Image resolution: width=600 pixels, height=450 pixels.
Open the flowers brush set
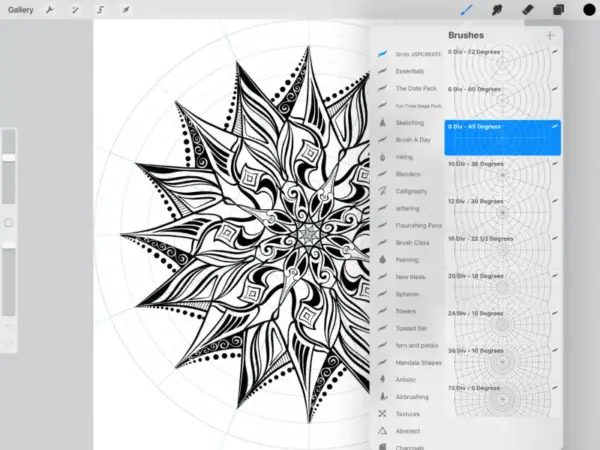409,311
